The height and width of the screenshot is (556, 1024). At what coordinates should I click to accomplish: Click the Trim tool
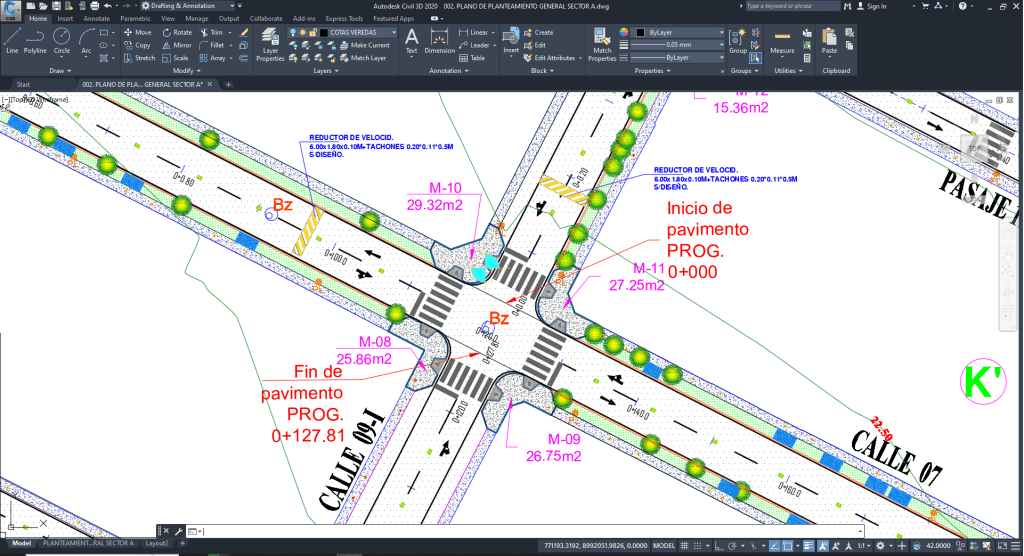pyautogui.click(x=212, y=32)
